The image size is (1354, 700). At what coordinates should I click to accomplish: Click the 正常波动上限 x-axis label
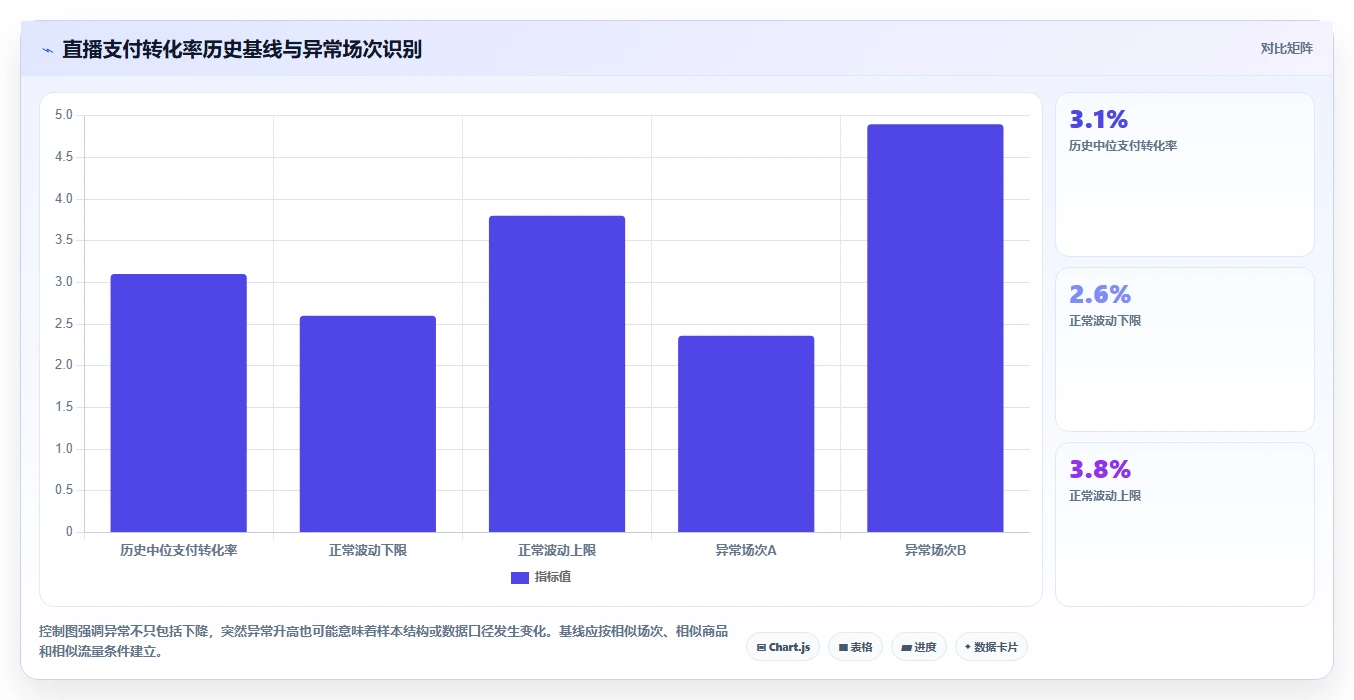[557, 550]
